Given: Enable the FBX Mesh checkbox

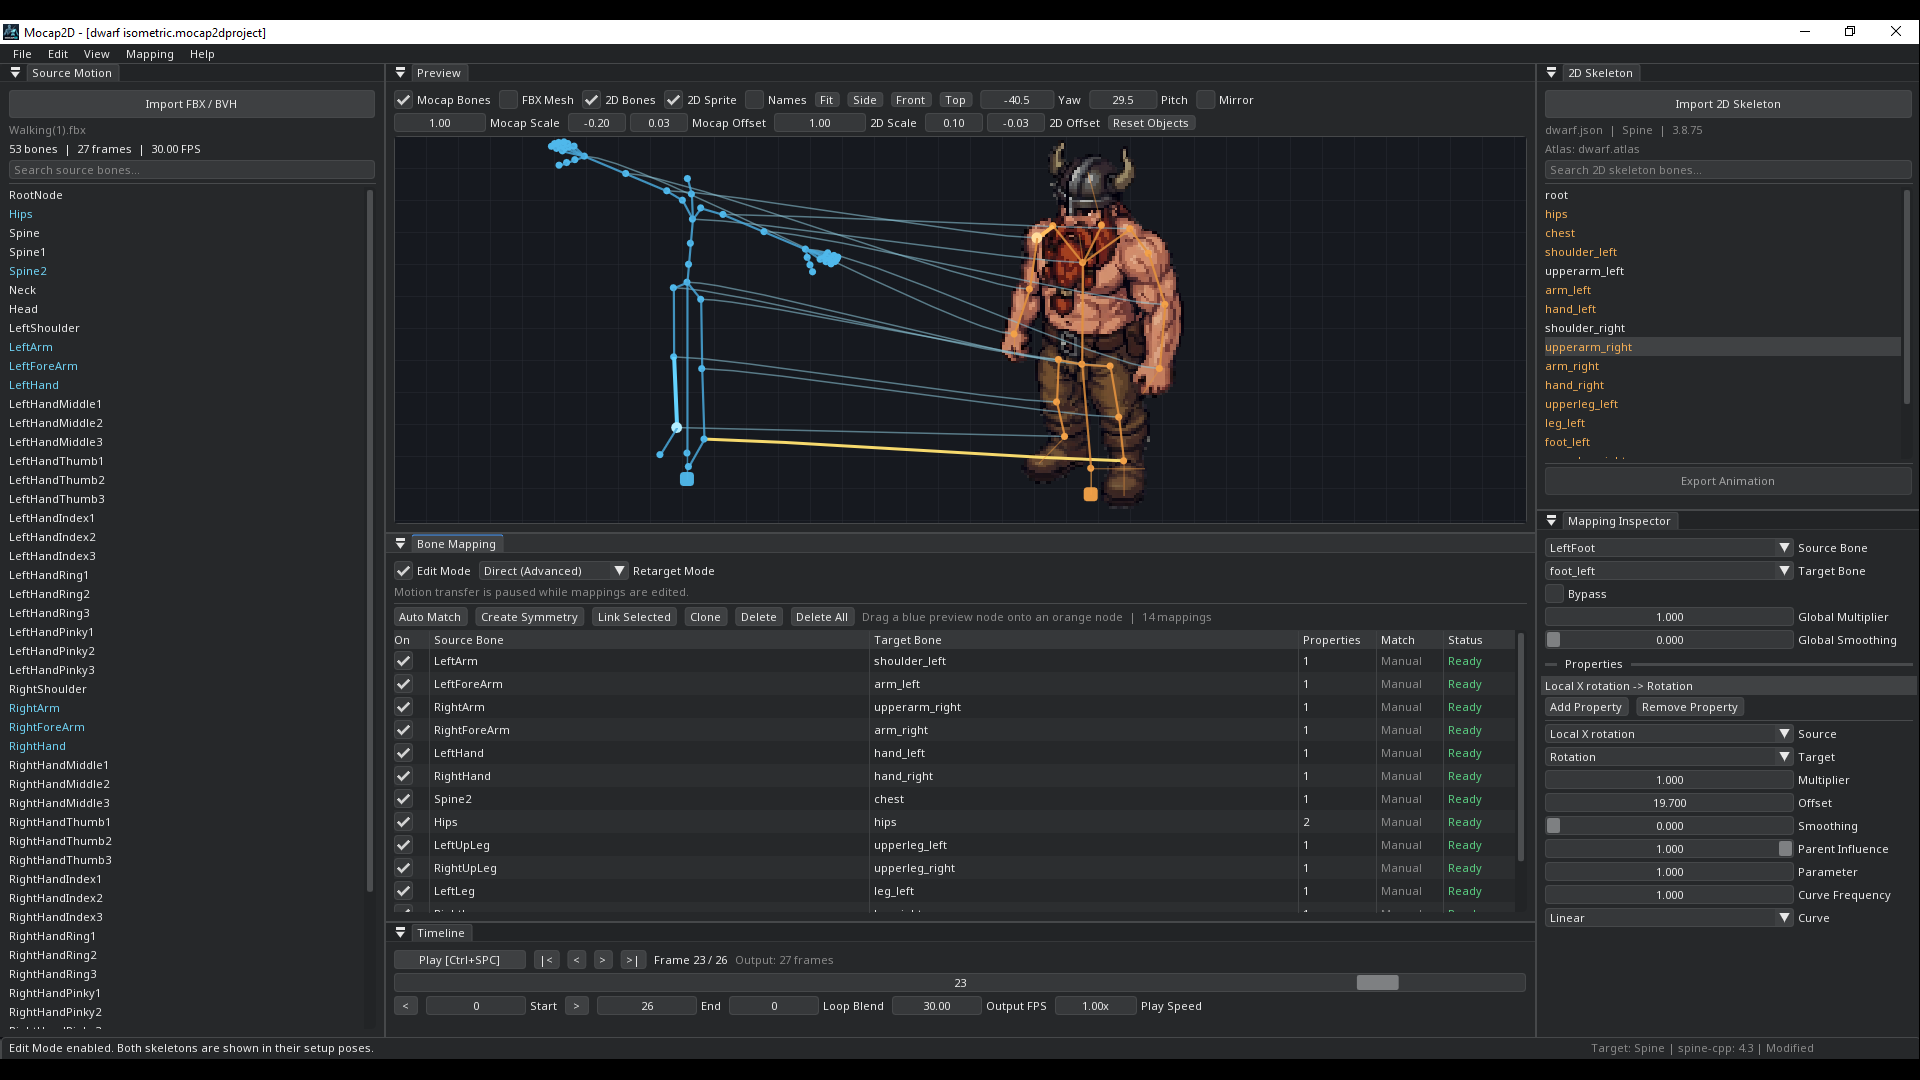Looking at the screenshot, I should click(x=509, y=100).
